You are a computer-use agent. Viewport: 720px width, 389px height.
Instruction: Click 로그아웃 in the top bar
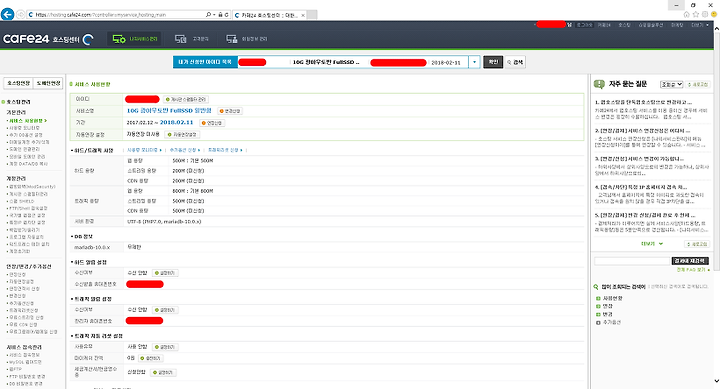point(585,25)
